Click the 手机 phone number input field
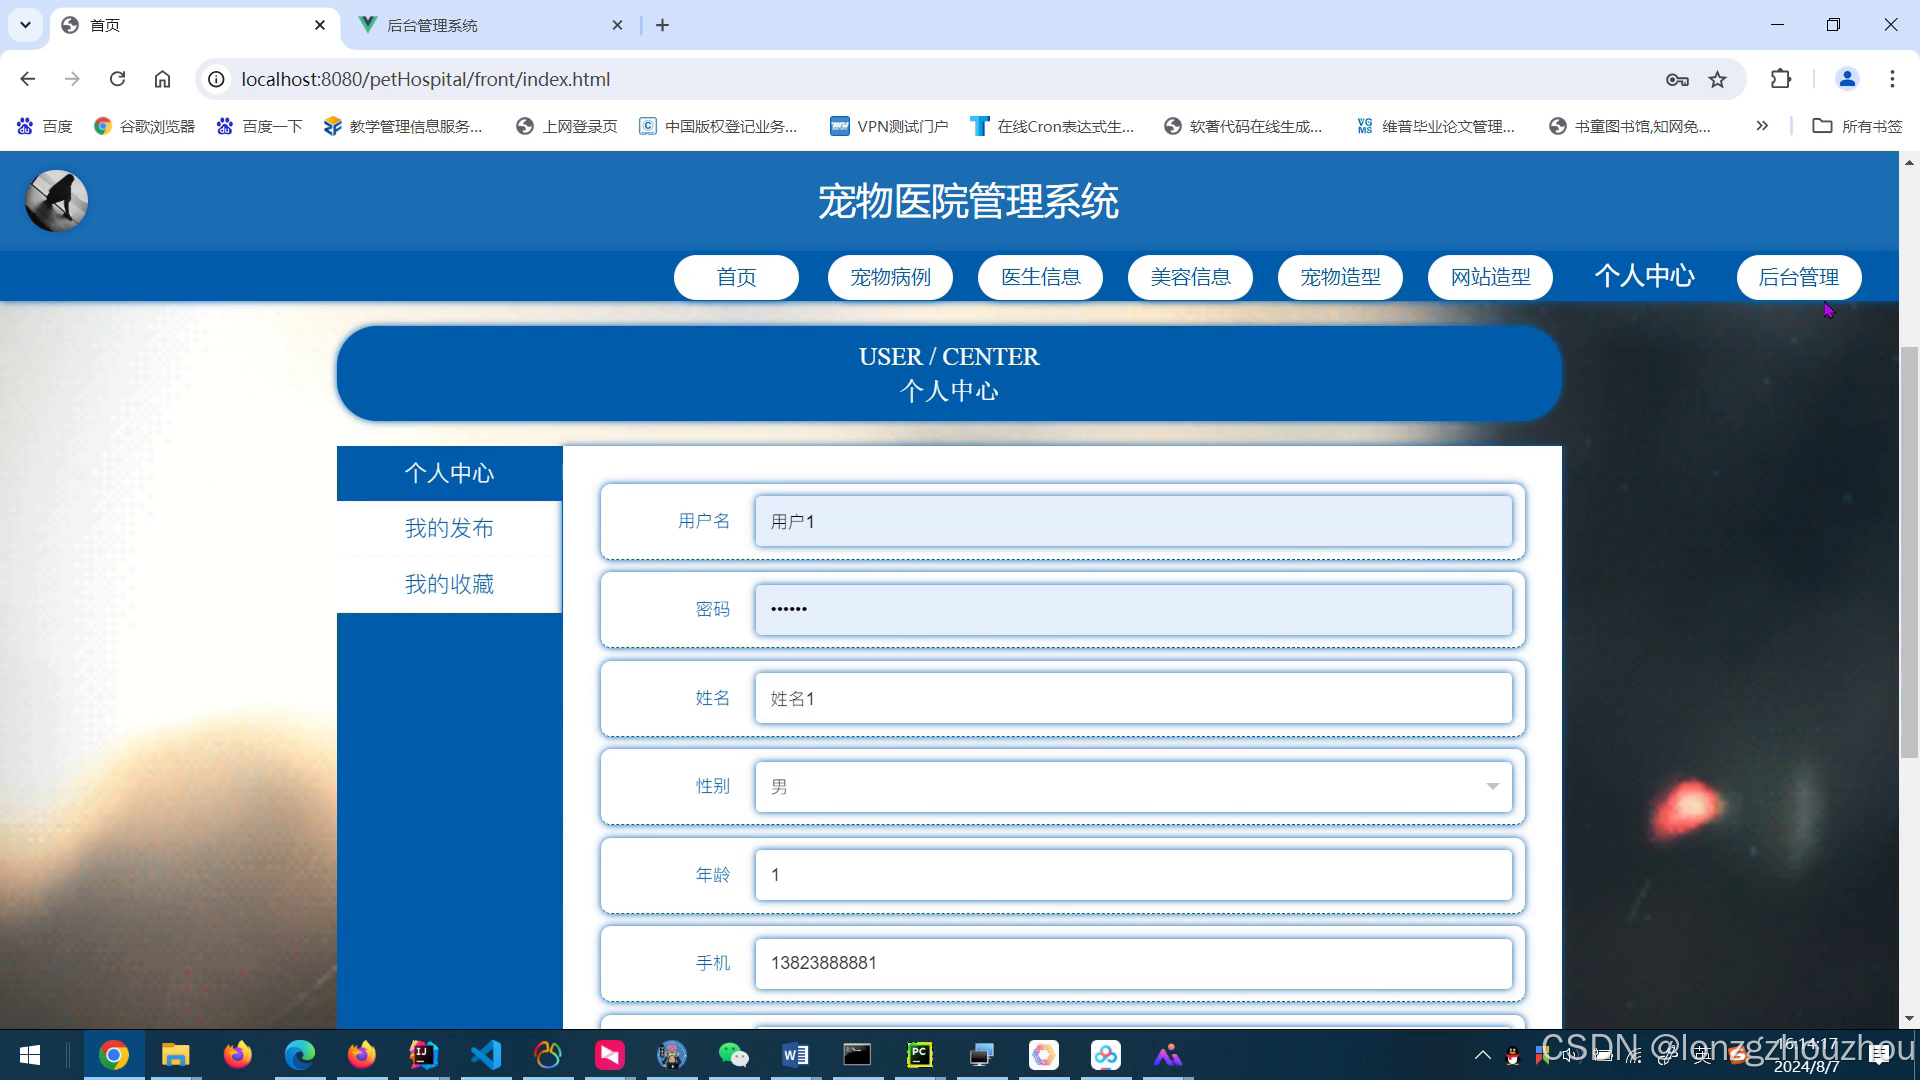This screenshot has width=1920, height=1080. pyautogui.click(x=1132, y=963)
